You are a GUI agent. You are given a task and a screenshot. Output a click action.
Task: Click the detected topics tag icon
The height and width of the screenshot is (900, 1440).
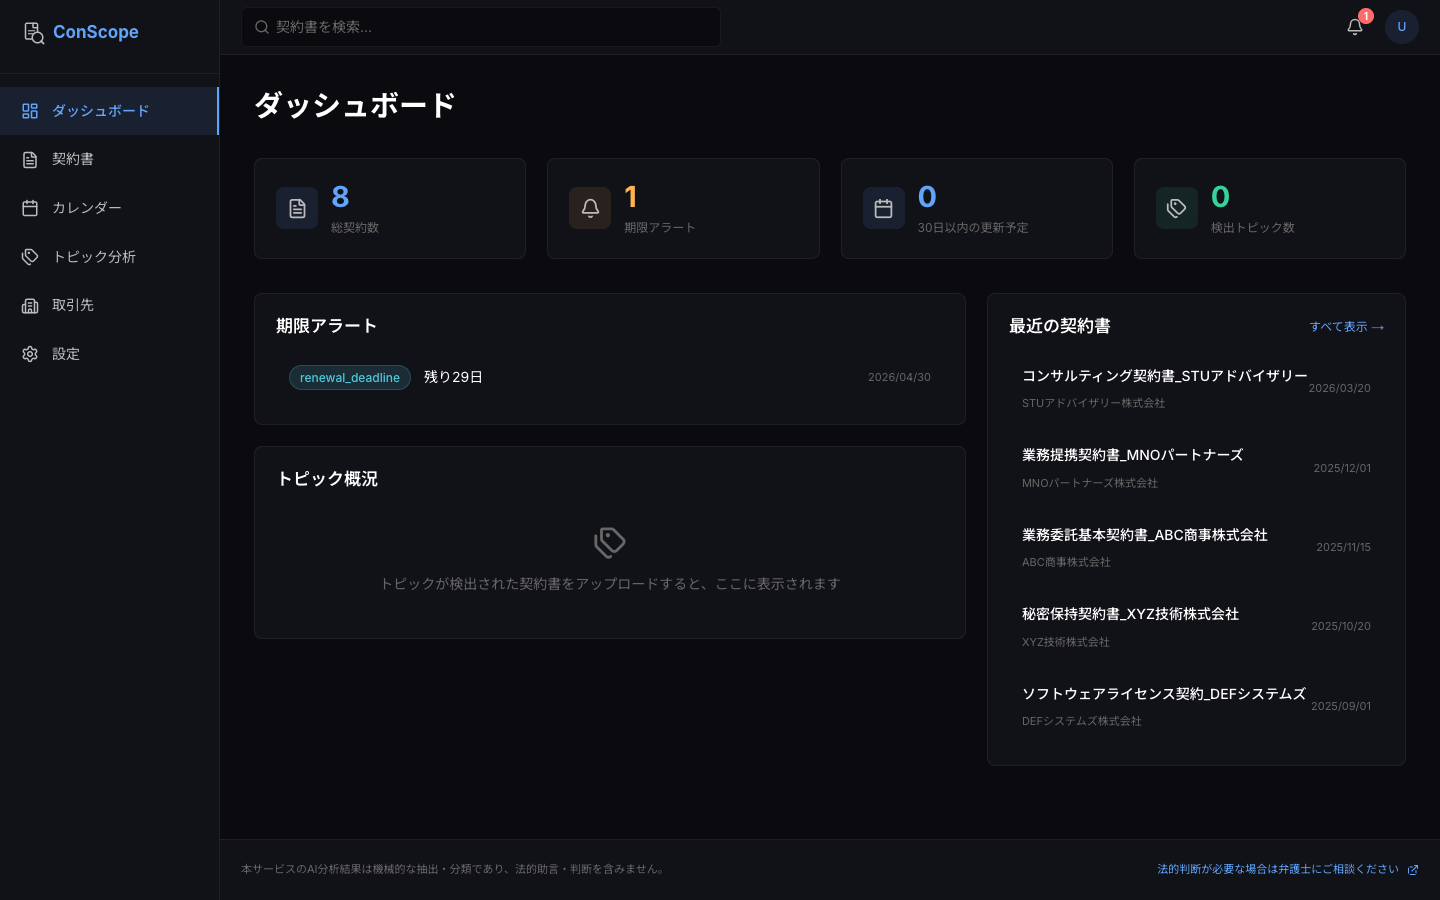[1176, 208]
